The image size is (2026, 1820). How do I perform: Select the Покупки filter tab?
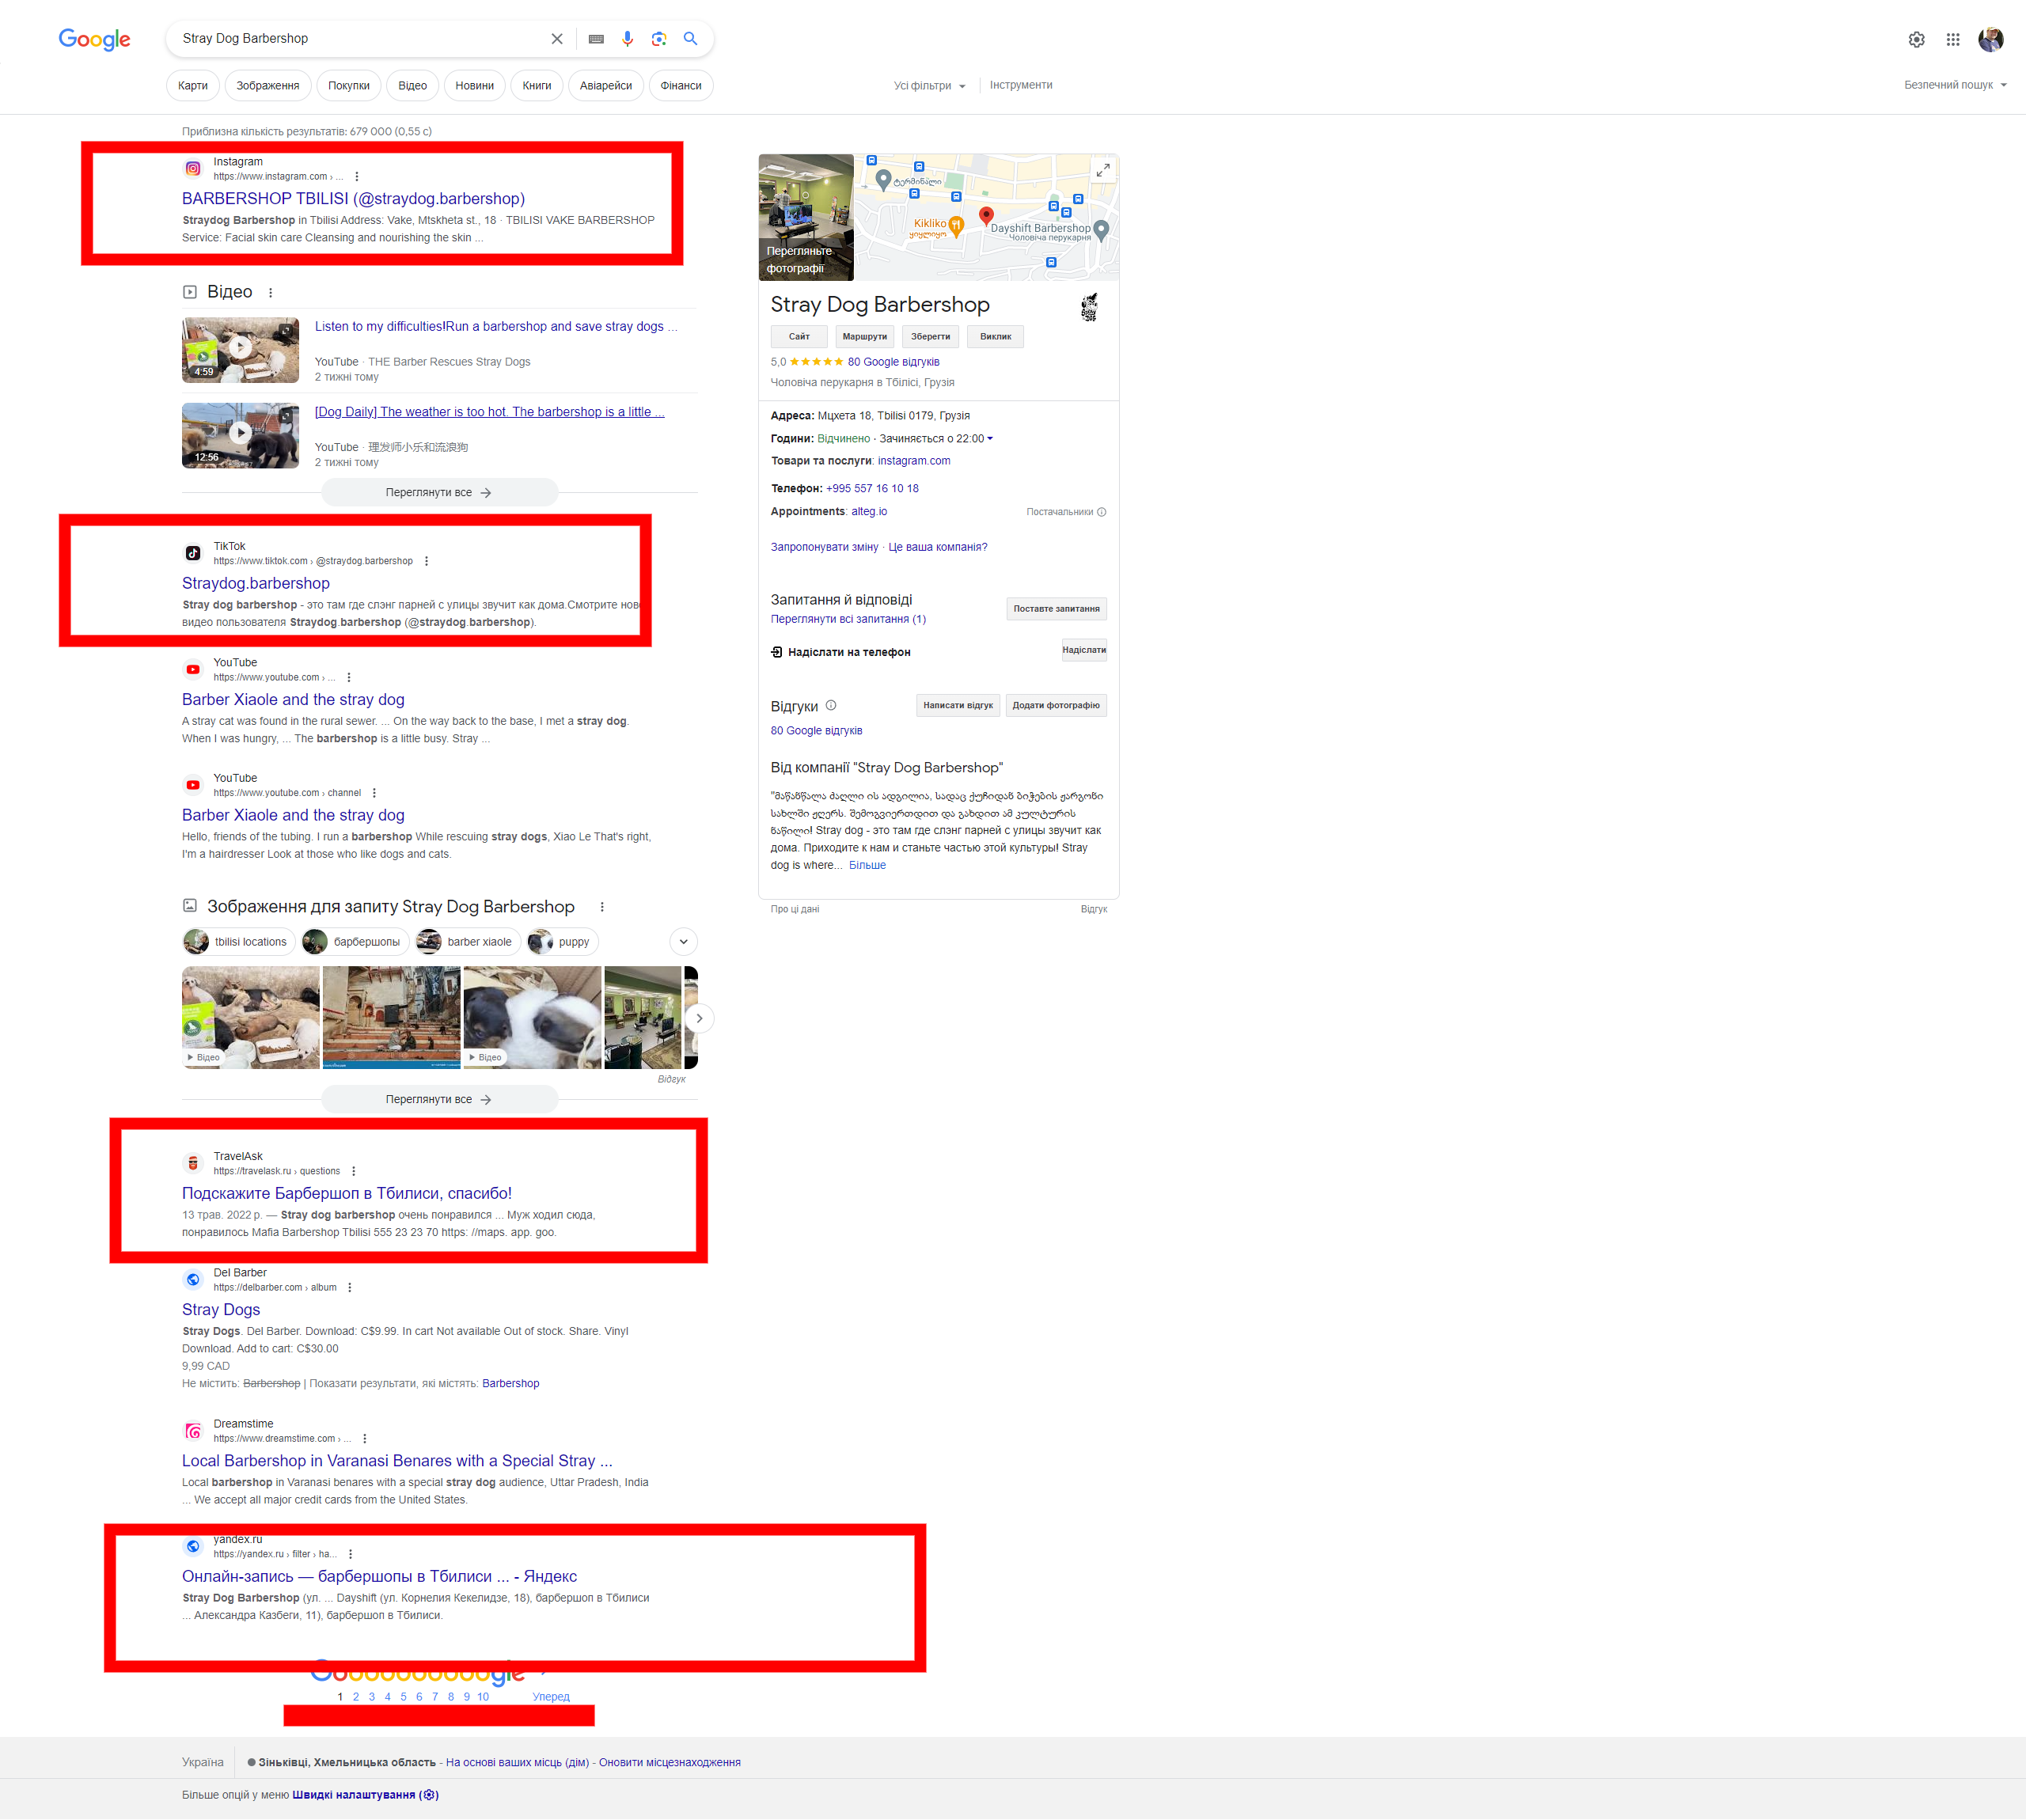point(349,86)
